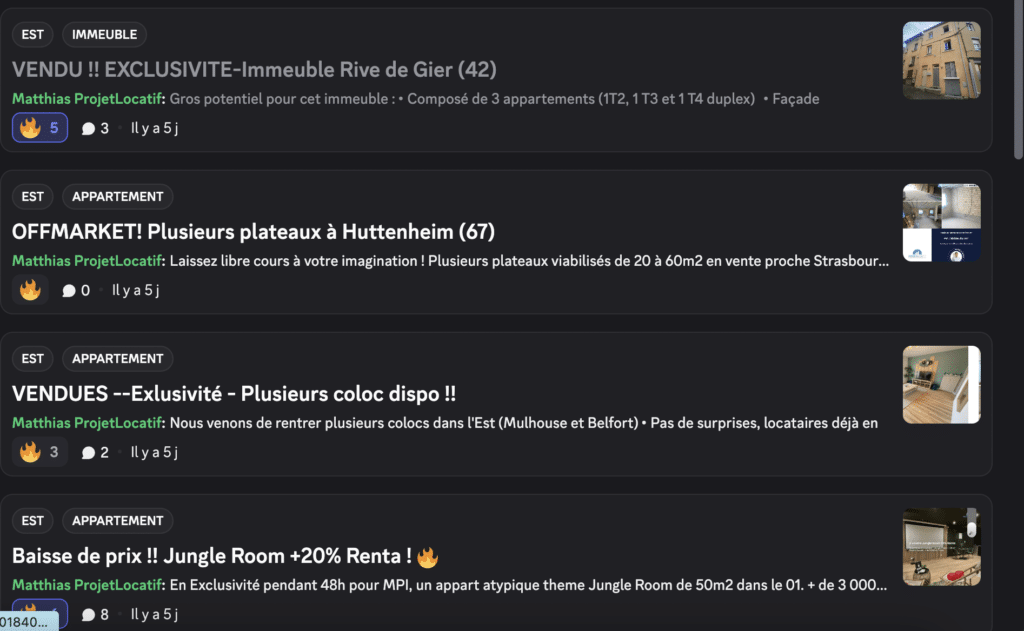Open the Huttenheim plateaux thumbnail image
This screenshot has width=1024, height=631.
click(941, 222)
